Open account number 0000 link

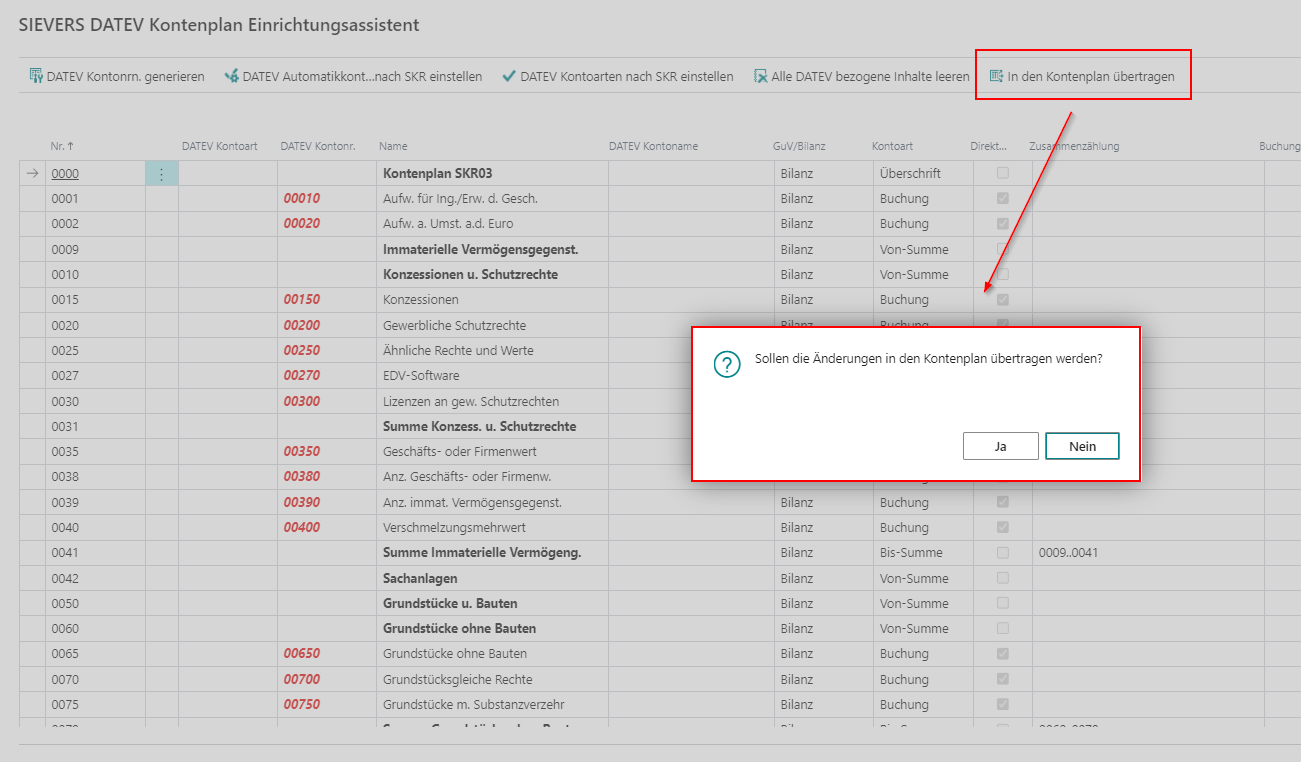(x=65, y=174)
